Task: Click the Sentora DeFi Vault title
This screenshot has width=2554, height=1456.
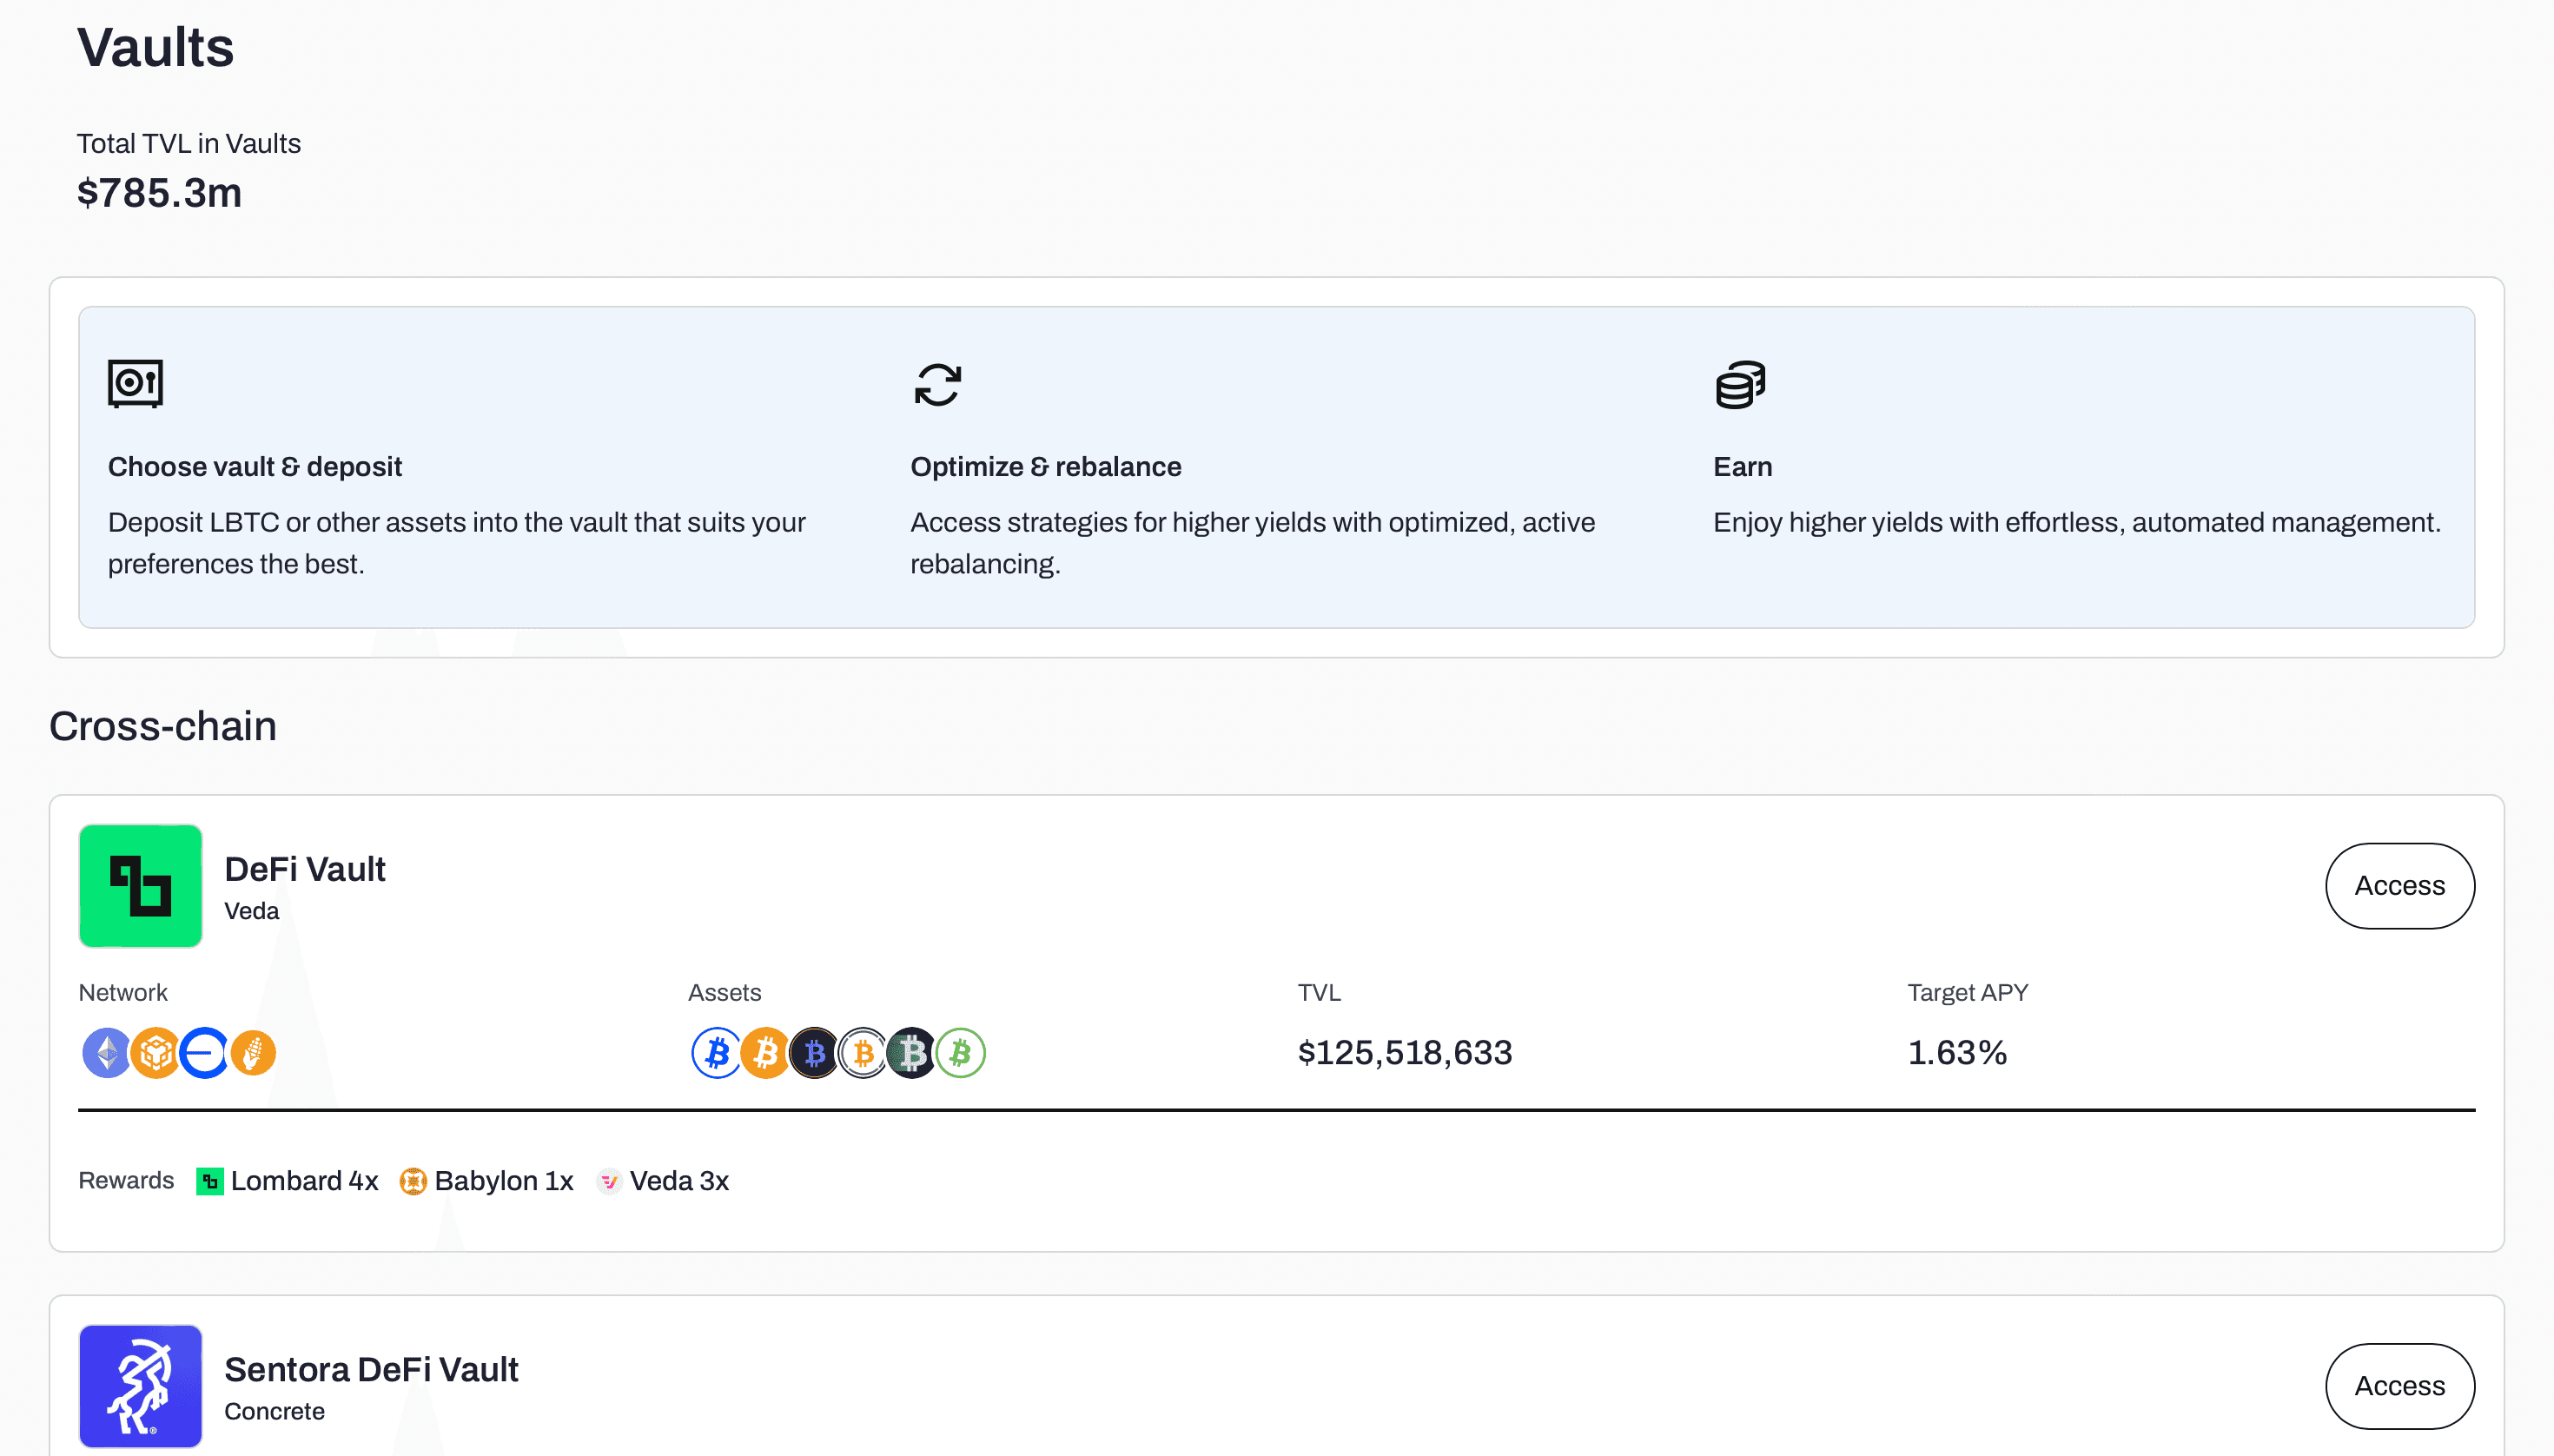Action: tap(371, 1369)
